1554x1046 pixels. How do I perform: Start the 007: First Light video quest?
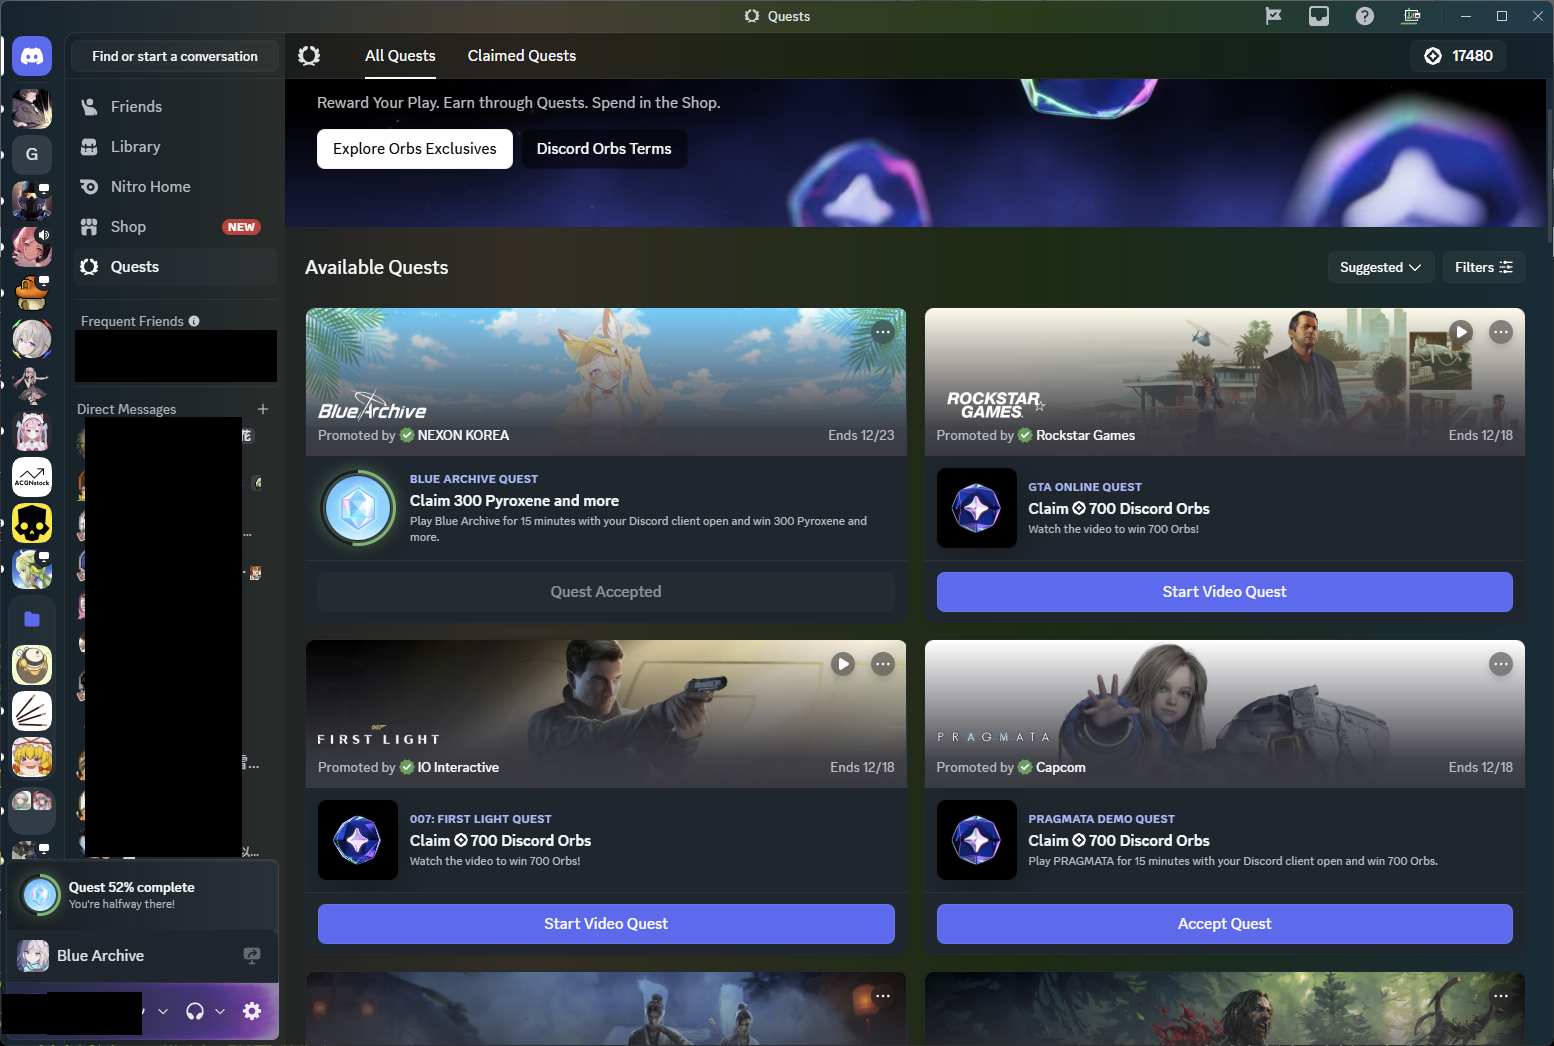coord(606,924)
